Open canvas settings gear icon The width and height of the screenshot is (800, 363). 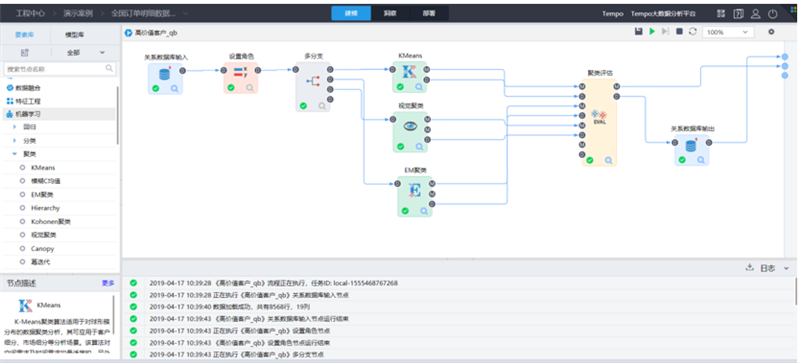click(771, 32)
